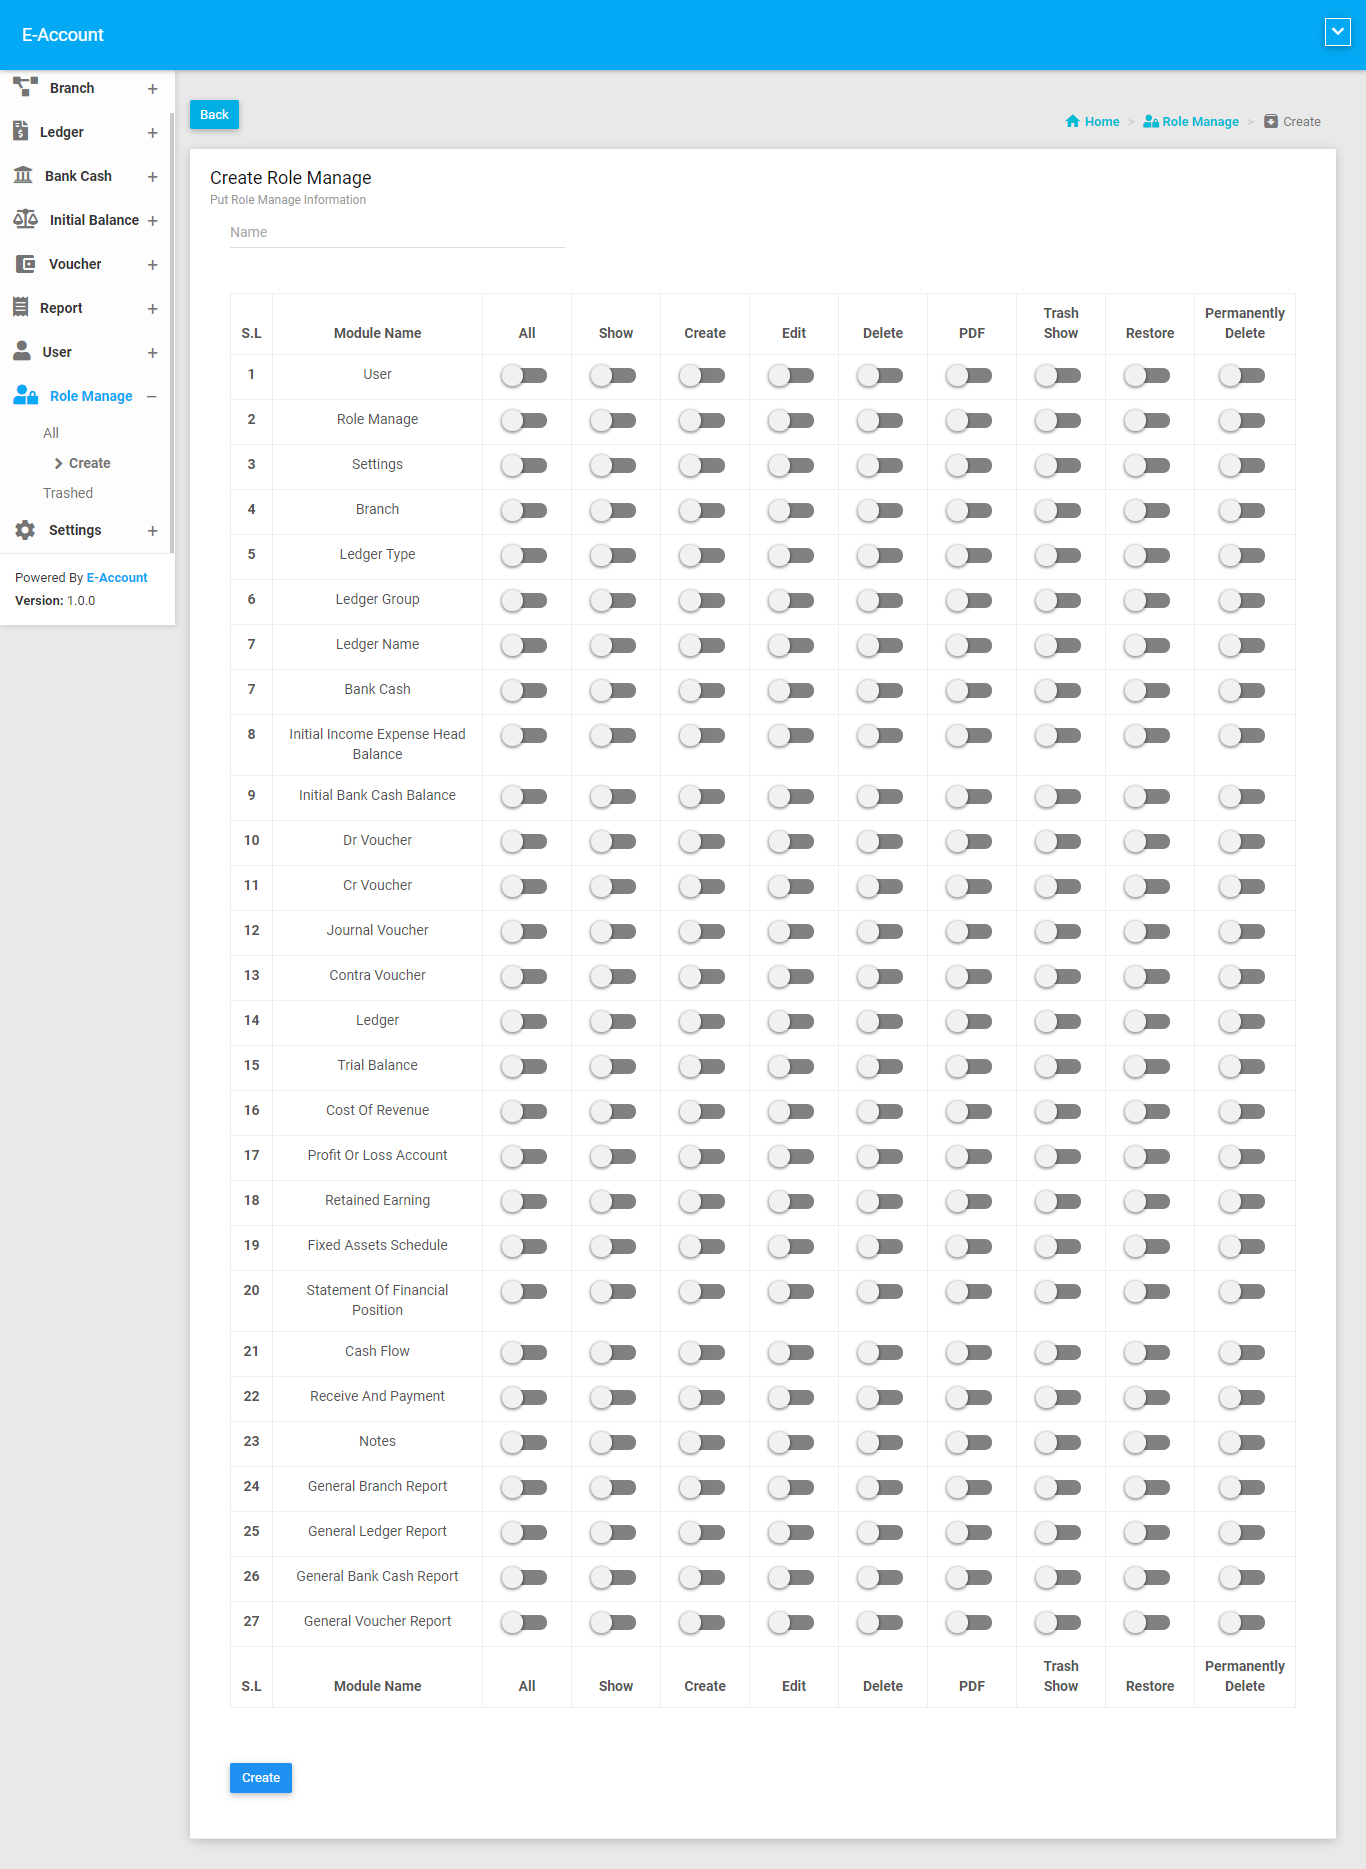The image size is (1366, 1869).
Task: Open the top-right header dropdown arrow
Action: (x=1337, y=32)
